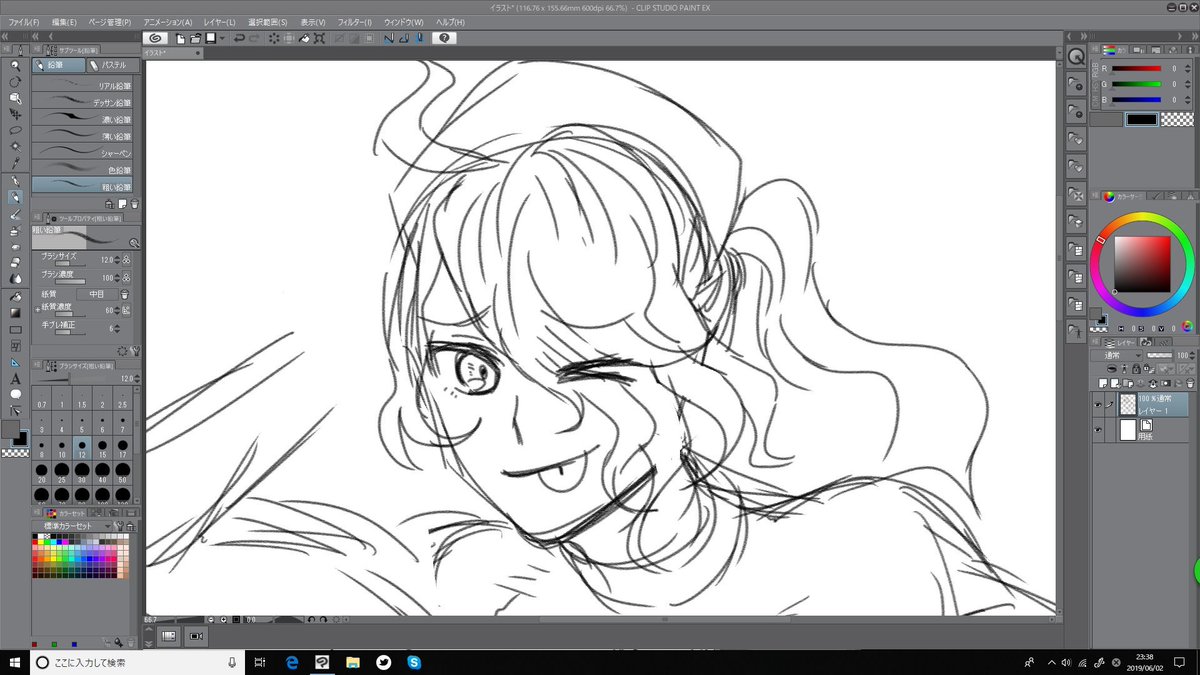The width and height of the screenshot is (1200, 675).
Task: Open Quick Access panel icon
Action: tap(1076, 57)
